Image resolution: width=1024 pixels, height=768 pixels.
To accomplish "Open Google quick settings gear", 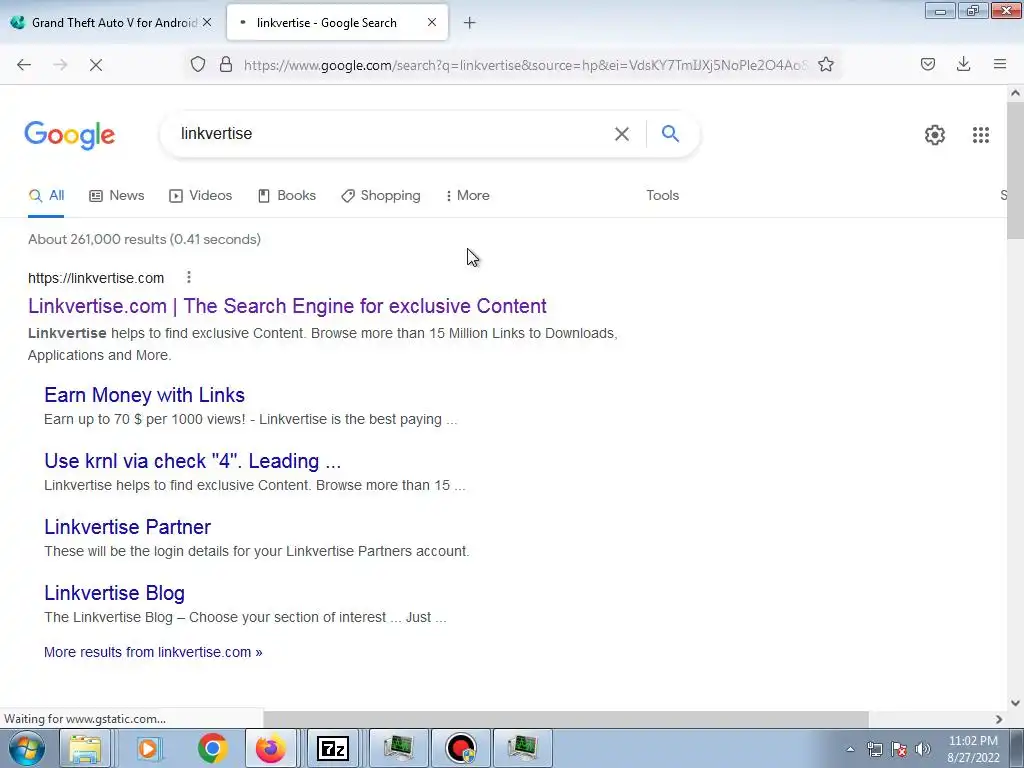I will click(x=935, y=135).
